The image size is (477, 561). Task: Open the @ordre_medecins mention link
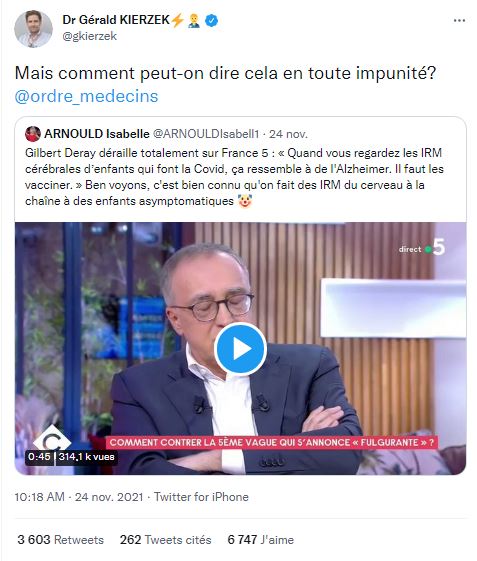click(86, 96)
